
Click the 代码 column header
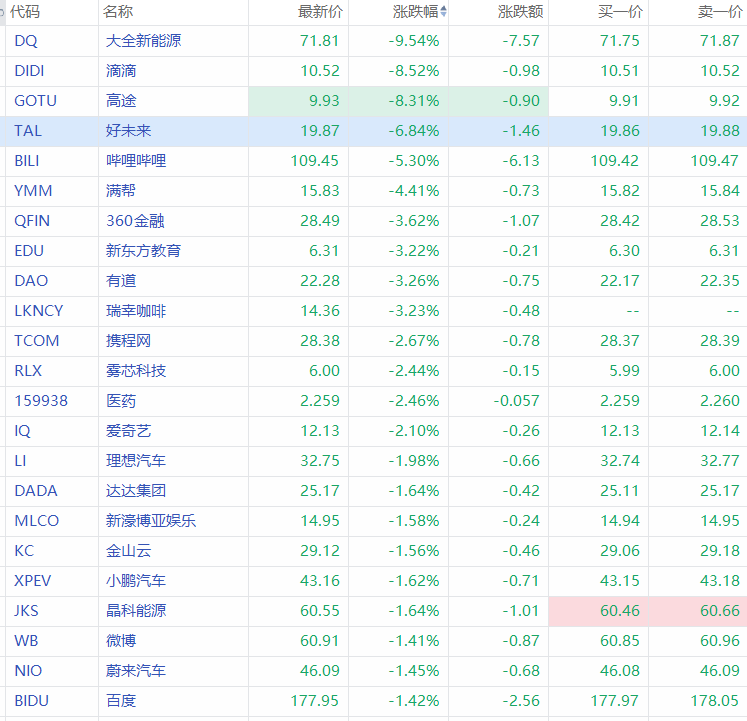25,12
